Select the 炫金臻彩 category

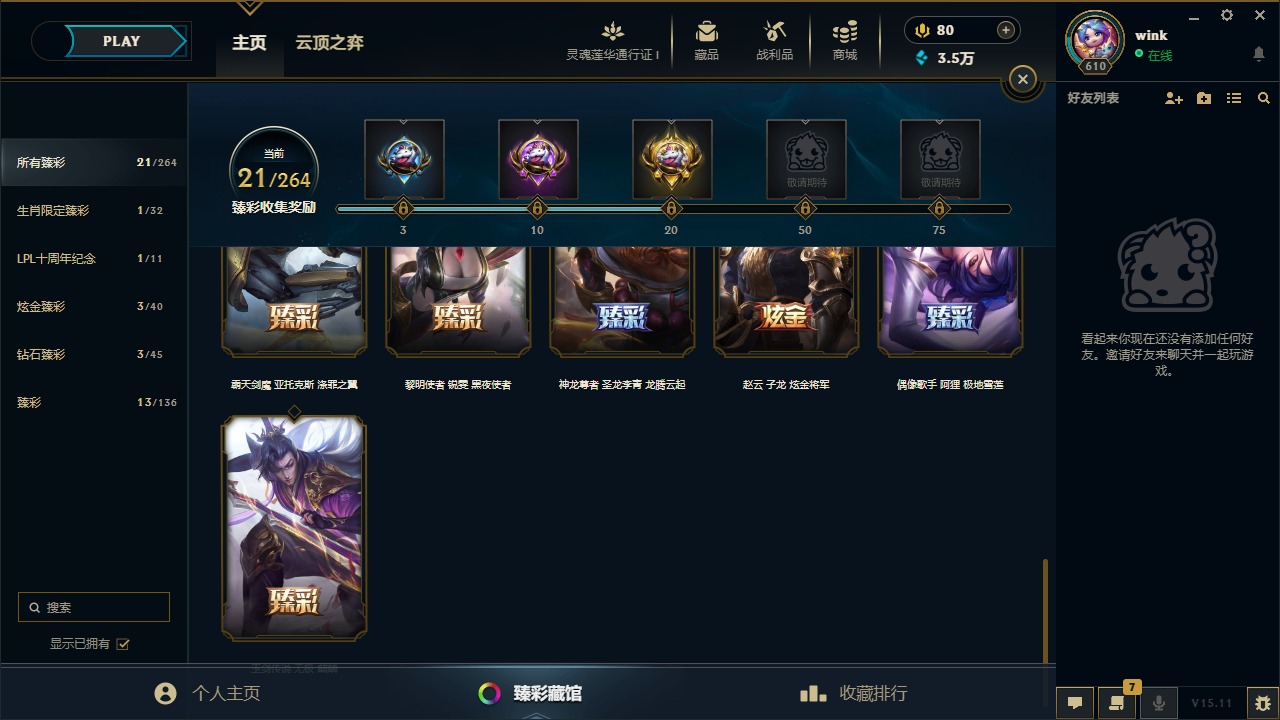tap(94, 306)
